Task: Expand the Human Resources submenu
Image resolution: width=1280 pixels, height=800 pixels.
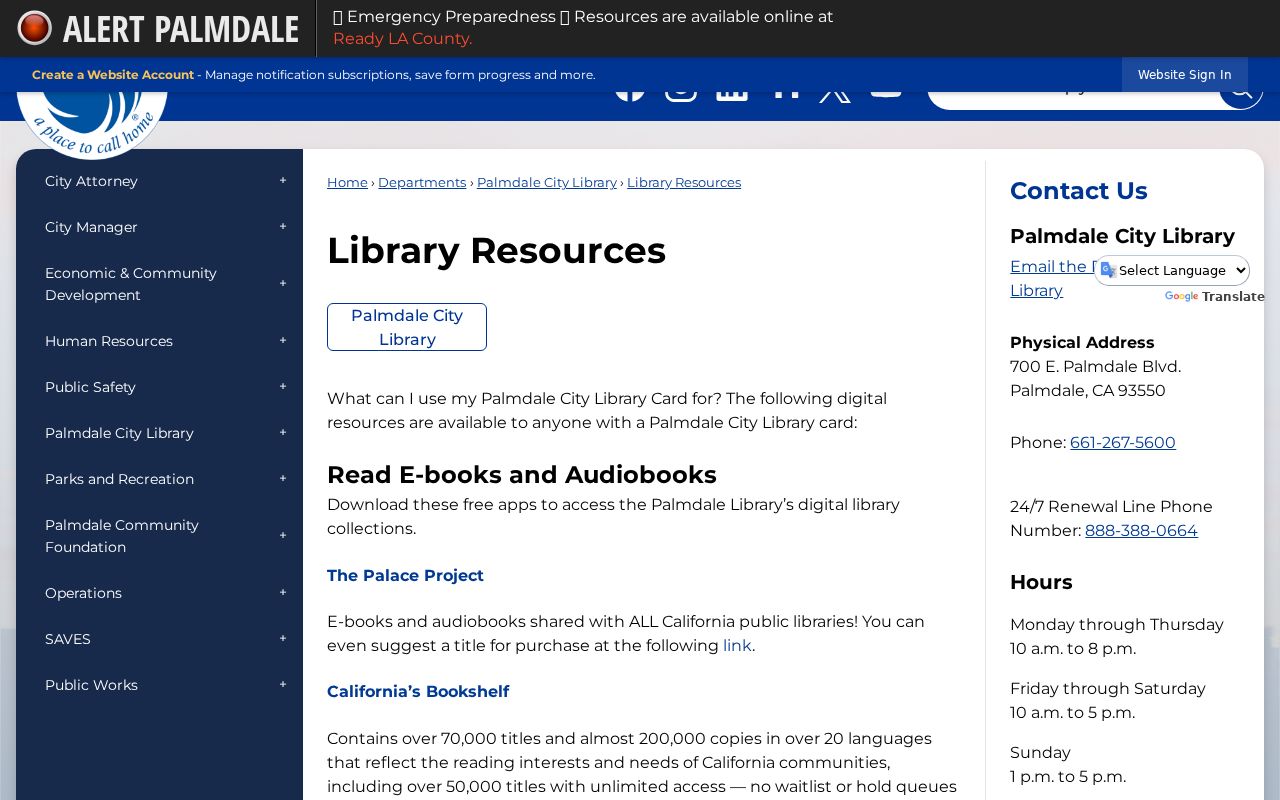Action: point(283,341)
